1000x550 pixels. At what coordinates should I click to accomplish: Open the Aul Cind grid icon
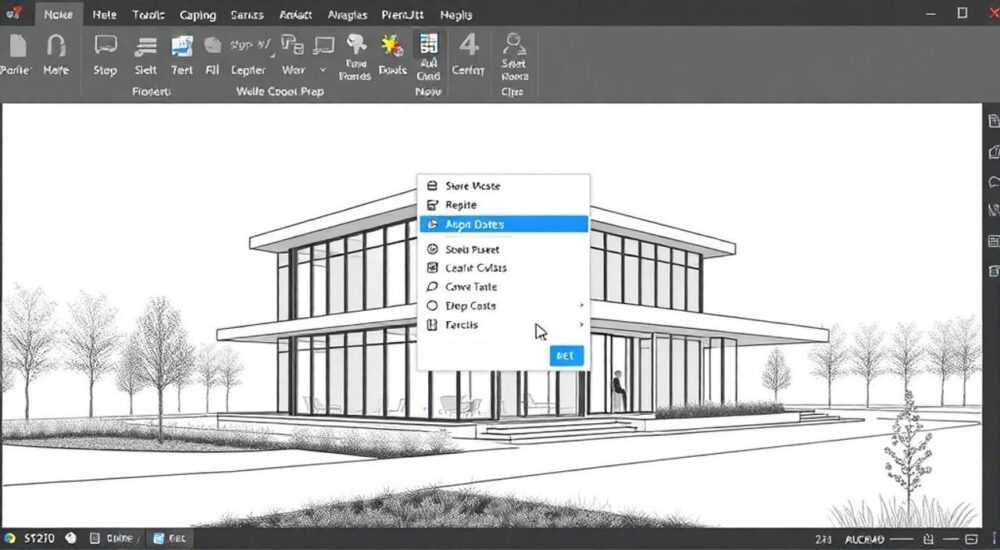pos(429,44)
